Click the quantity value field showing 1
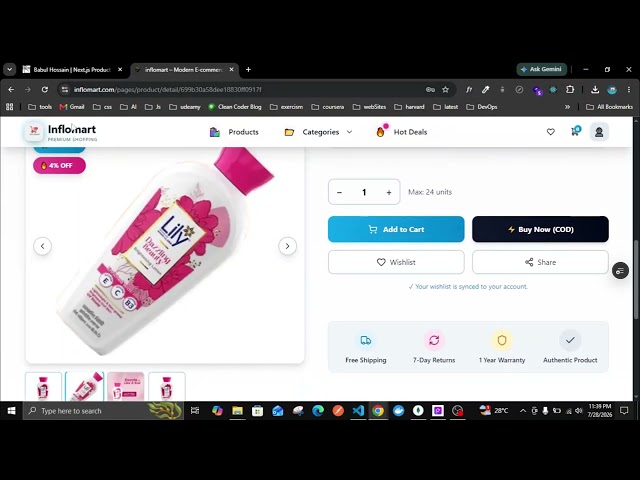Screen dimensions: 640x480 tap(364, 192)
